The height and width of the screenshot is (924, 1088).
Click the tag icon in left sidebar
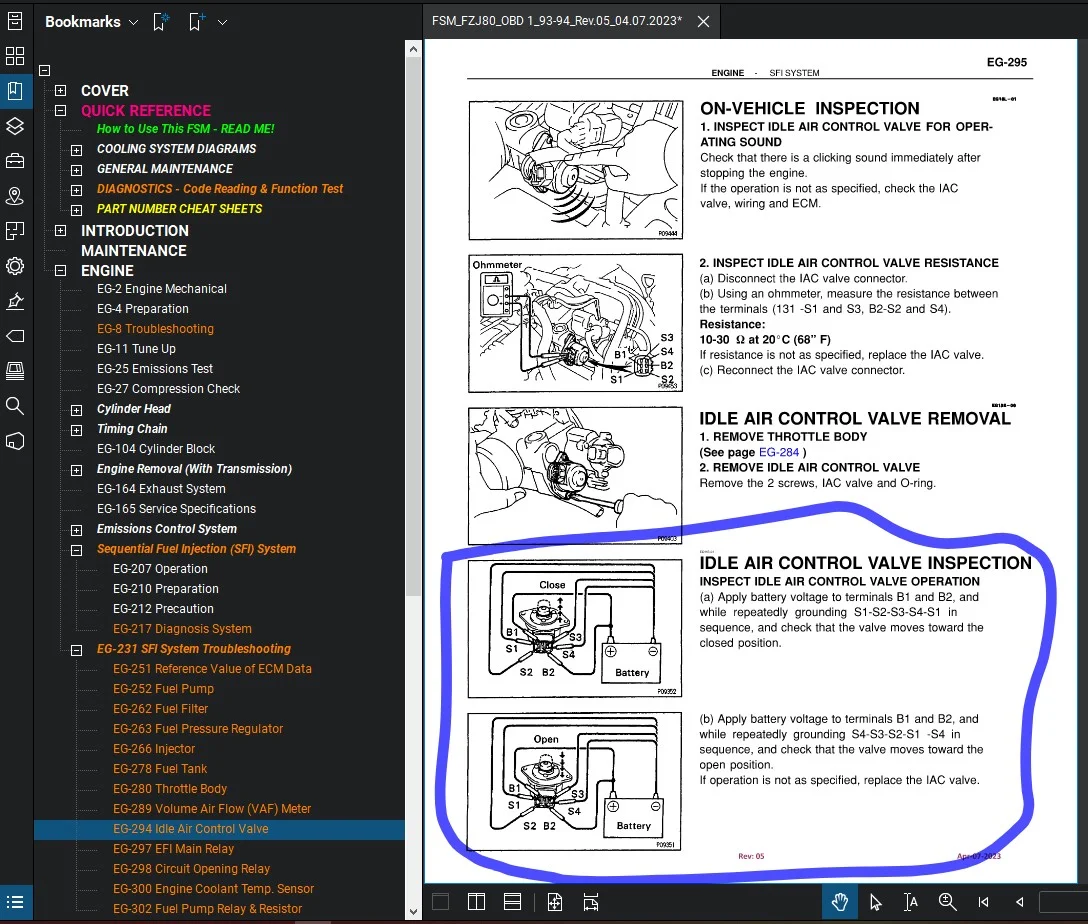pyautogui.click(x=15, y=336)
